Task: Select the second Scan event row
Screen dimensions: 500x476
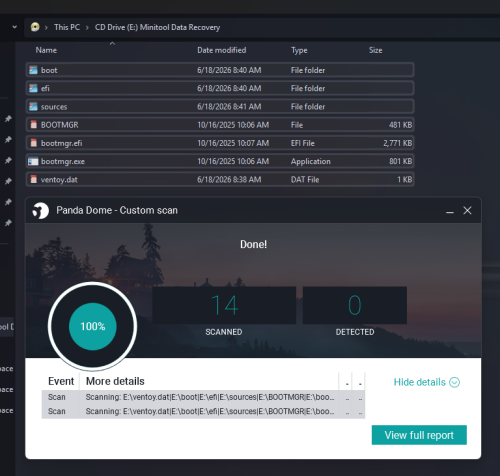Action: tap(203, 411)
